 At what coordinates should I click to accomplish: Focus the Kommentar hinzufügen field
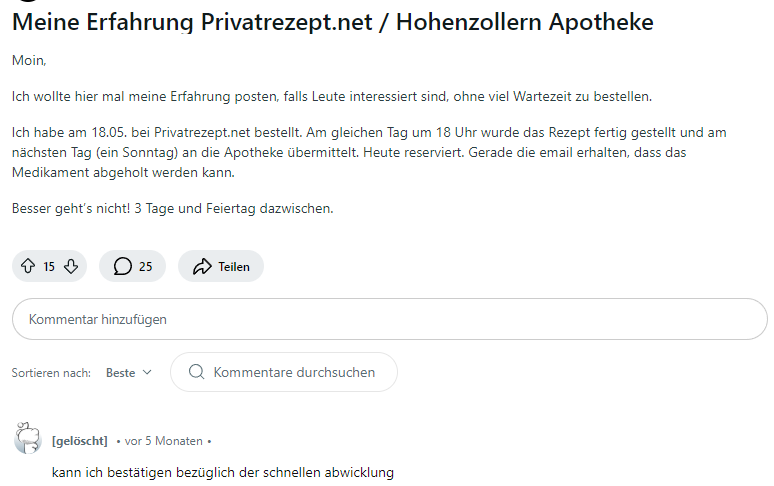pos(389,319)
